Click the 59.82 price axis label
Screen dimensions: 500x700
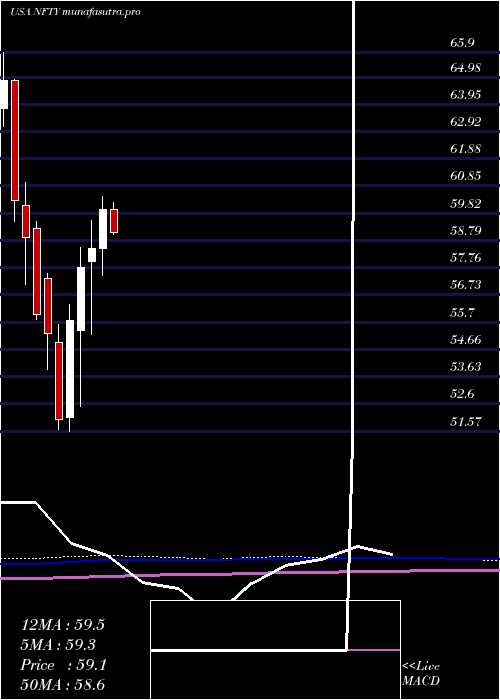coord(465,204)
